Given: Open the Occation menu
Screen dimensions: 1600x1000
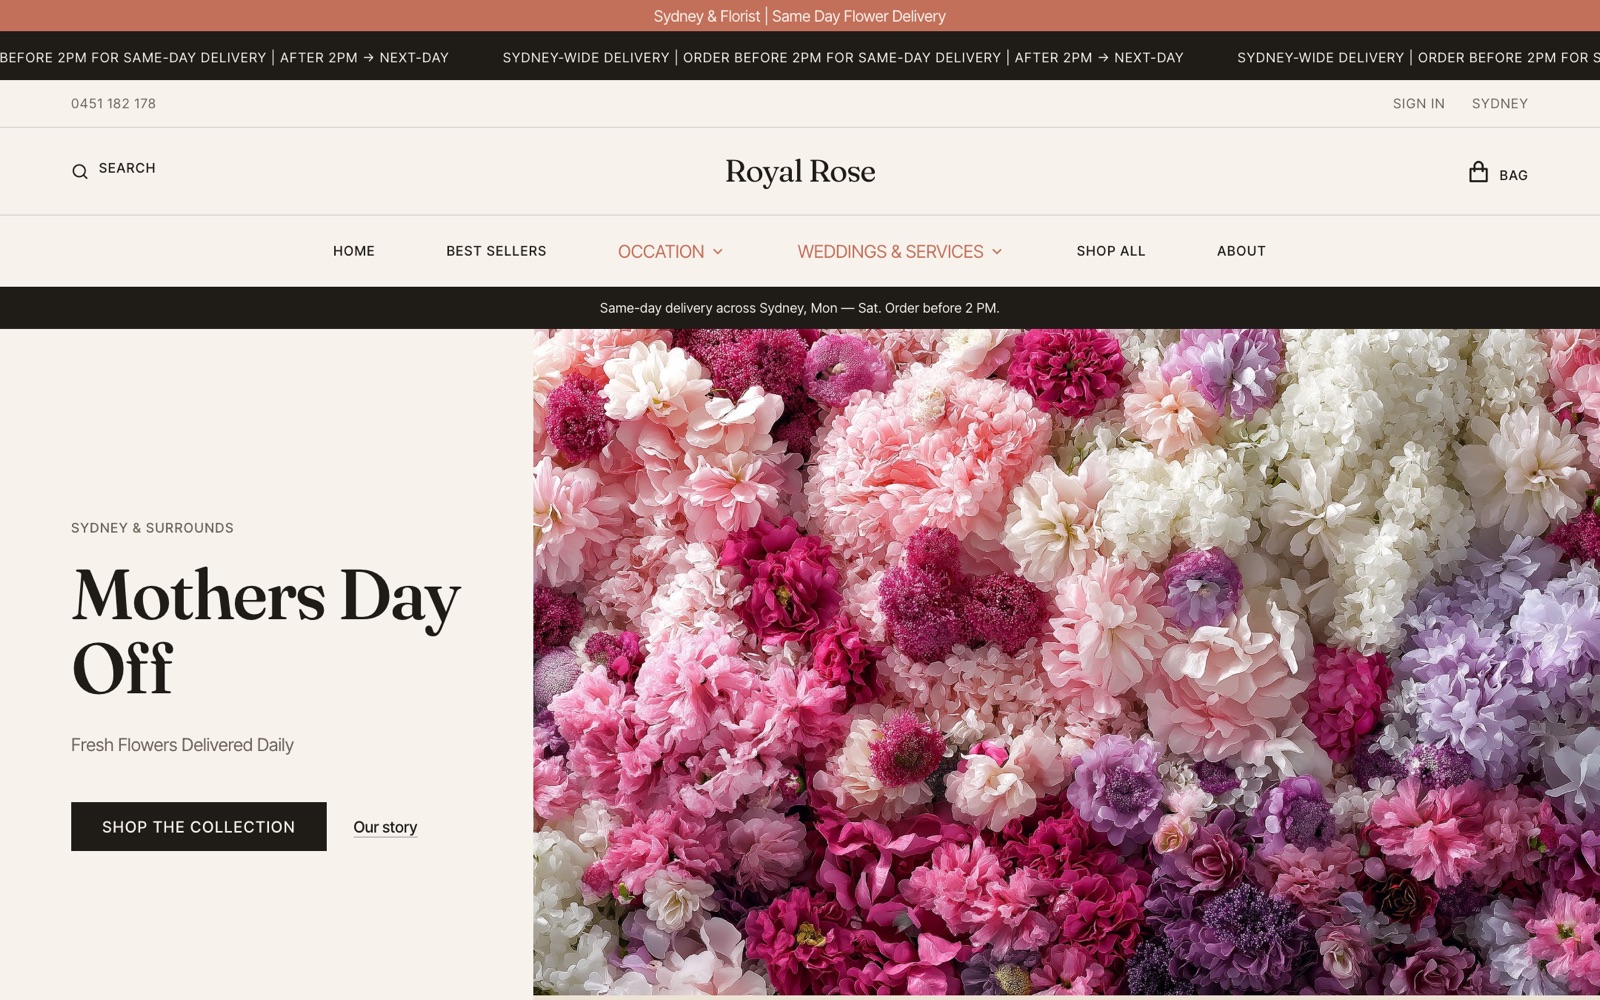Looking at the screenshot, I should coord(661,252).
